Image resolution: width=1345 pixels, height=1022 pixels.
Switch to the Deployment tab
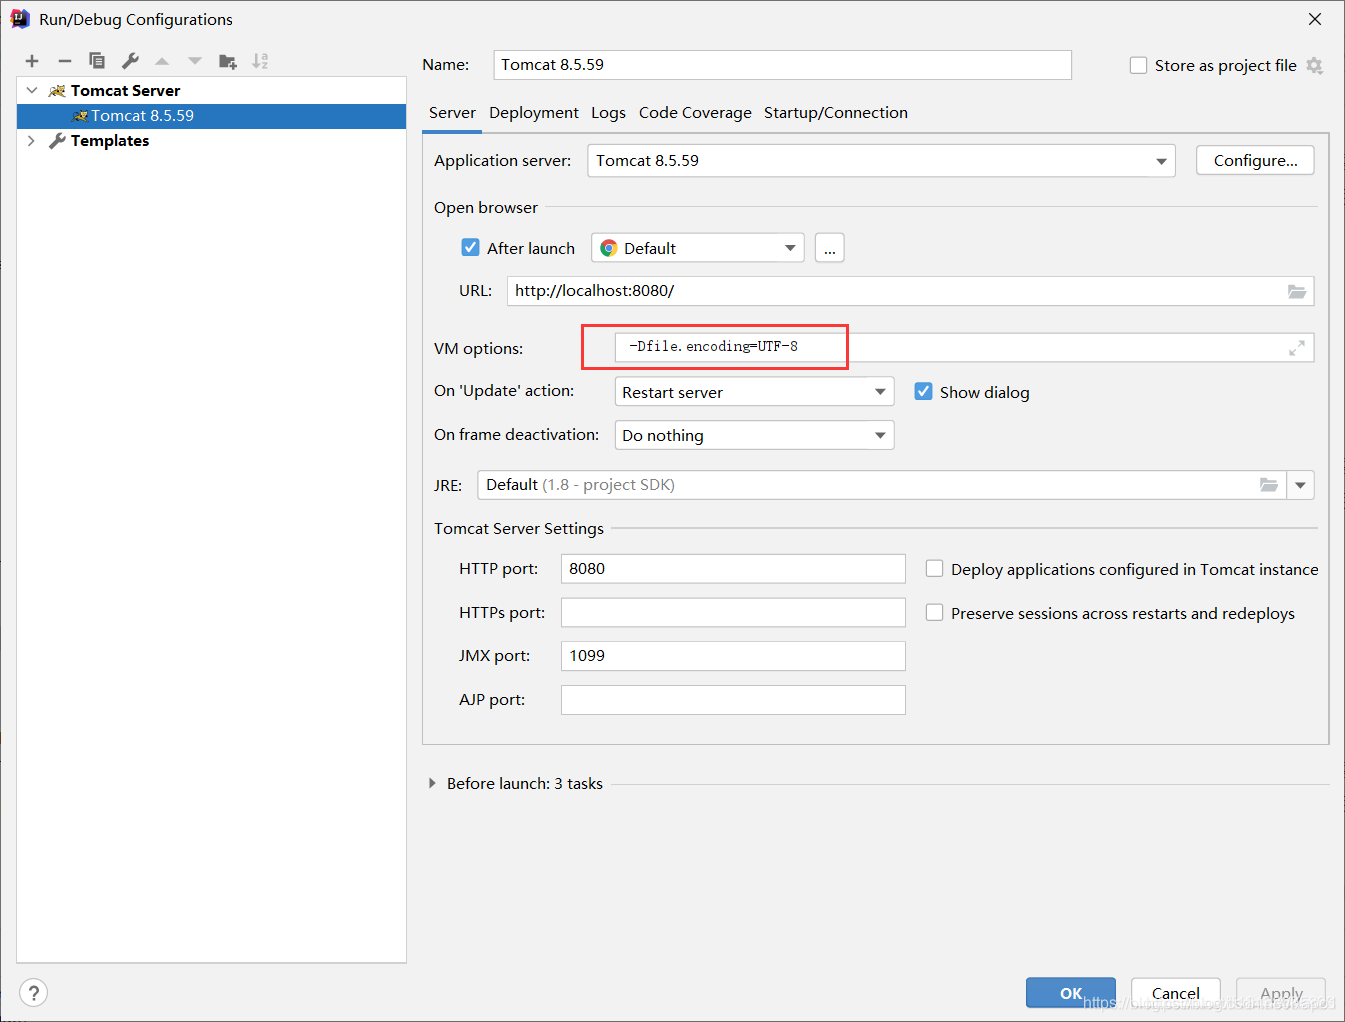[534, 113]
